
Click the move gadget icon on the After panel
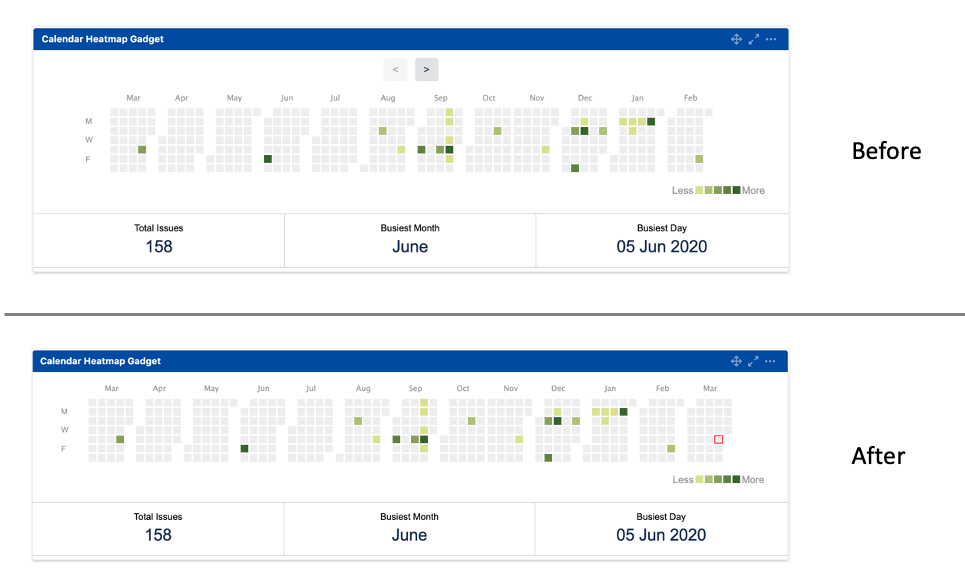click(736, 361)
